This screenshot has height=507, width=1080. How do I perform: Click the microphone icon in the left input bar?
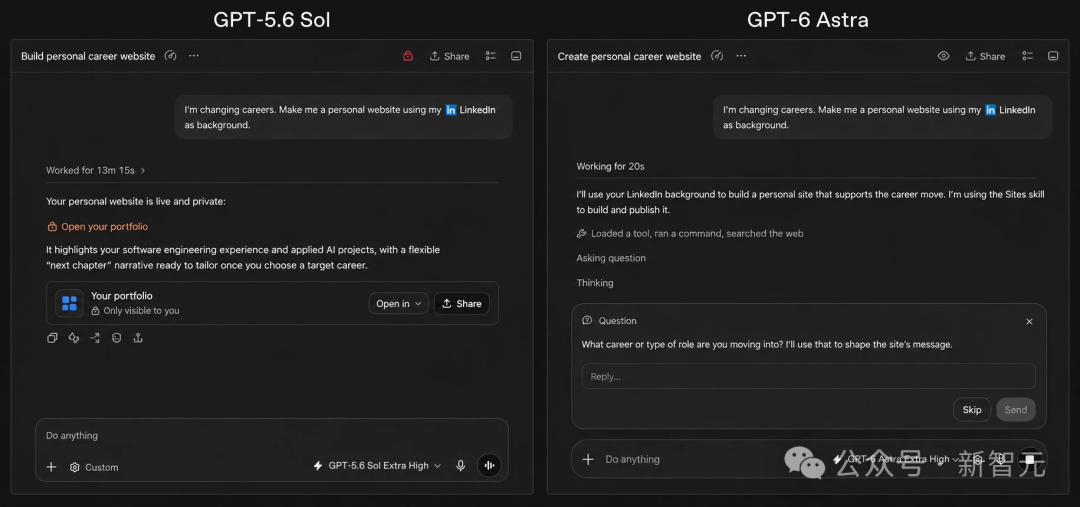(x=461, y=466)
